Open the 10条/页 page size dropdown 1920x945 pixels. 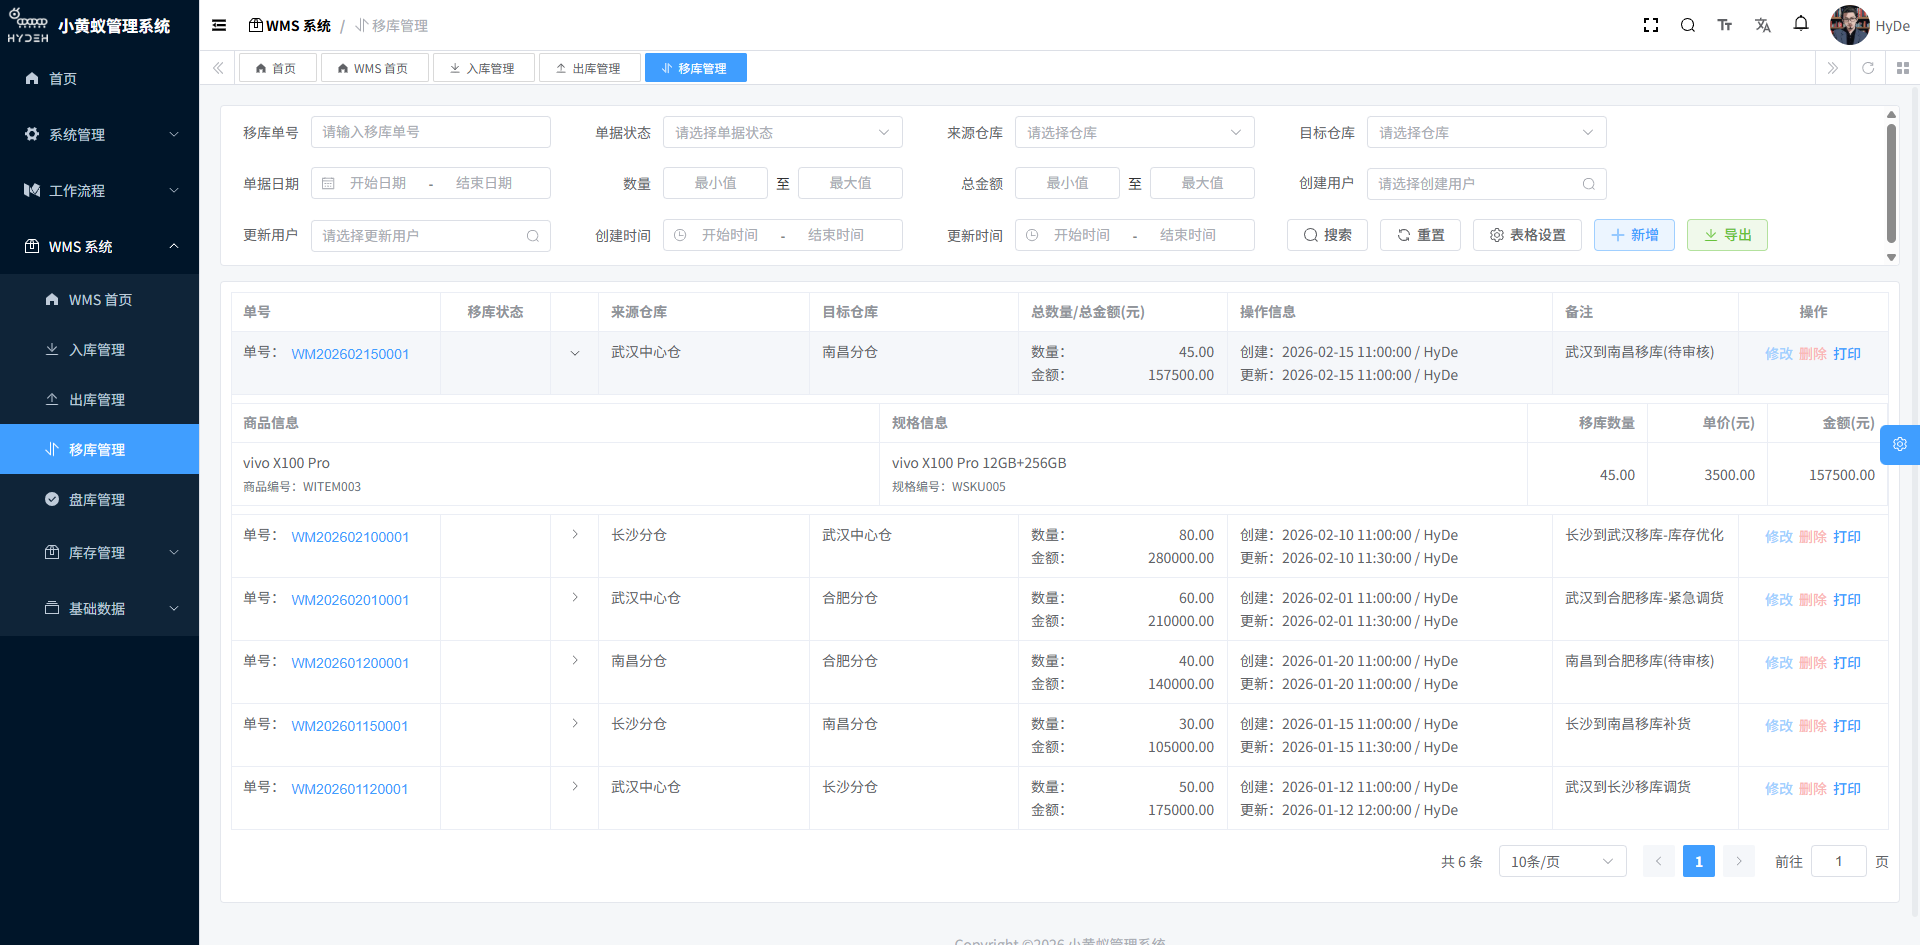point(1562,861)
